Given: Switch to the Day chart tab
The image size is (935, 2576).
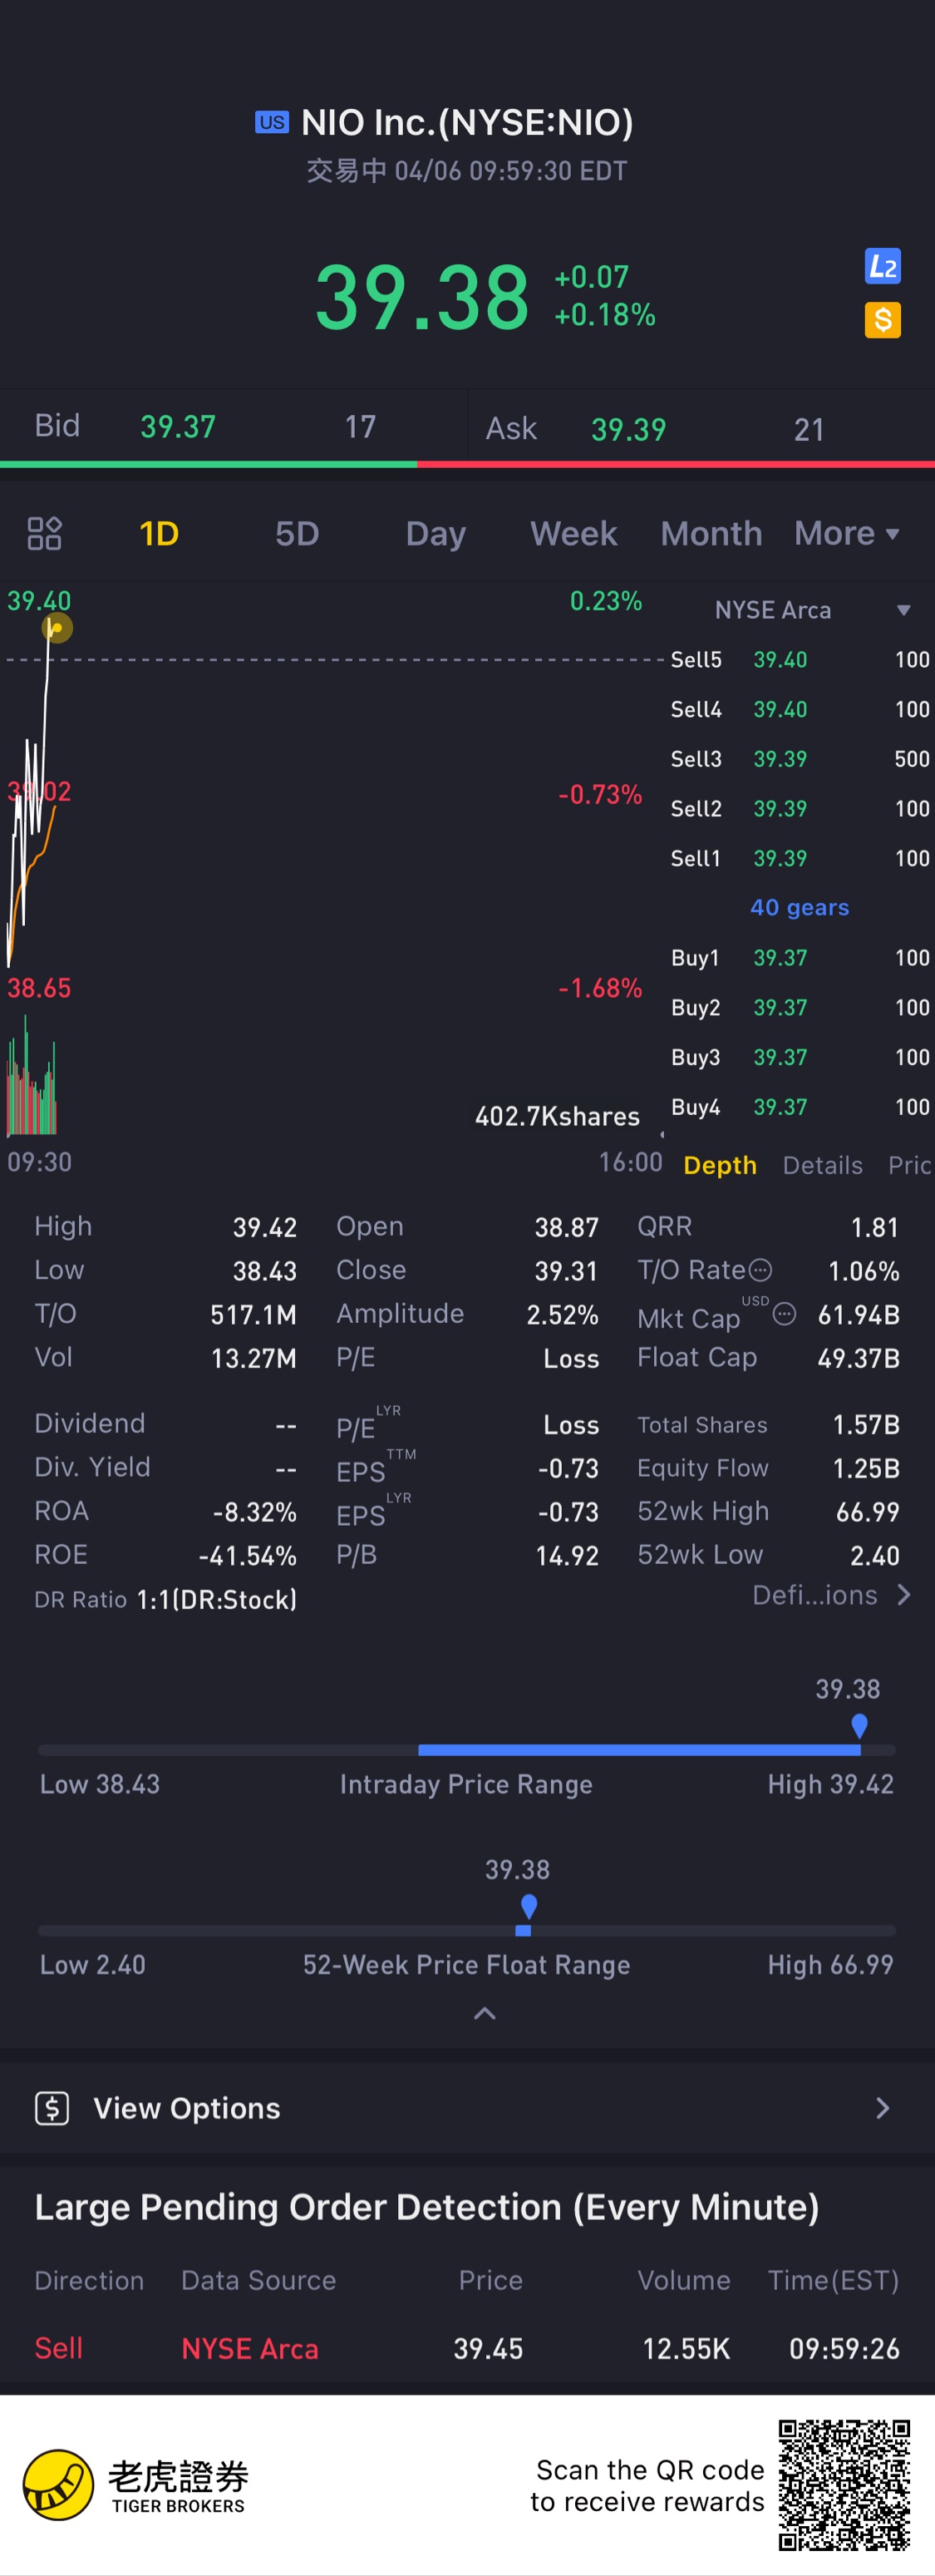Looking at the screenshot, I should [x=435, y=533].
